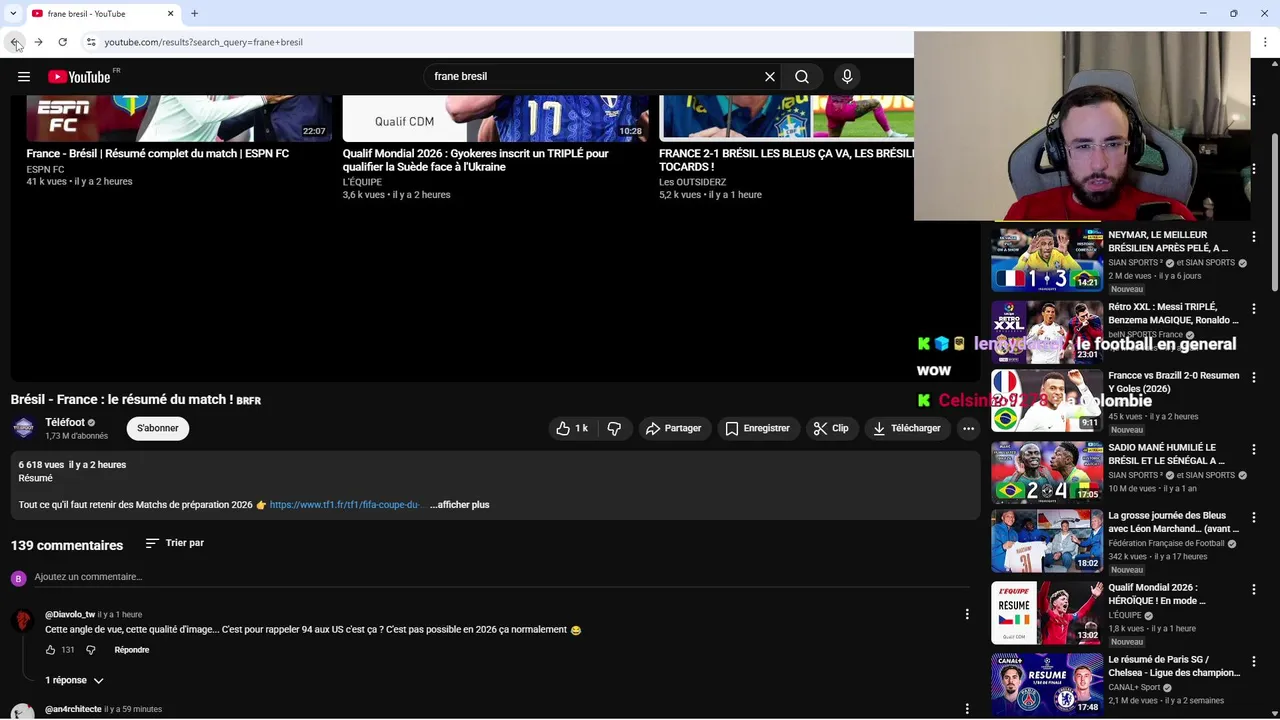Dislike the @Diavolo_tw comment
The height and width of the screenshot is (720, 1280).
coord(91,650)
